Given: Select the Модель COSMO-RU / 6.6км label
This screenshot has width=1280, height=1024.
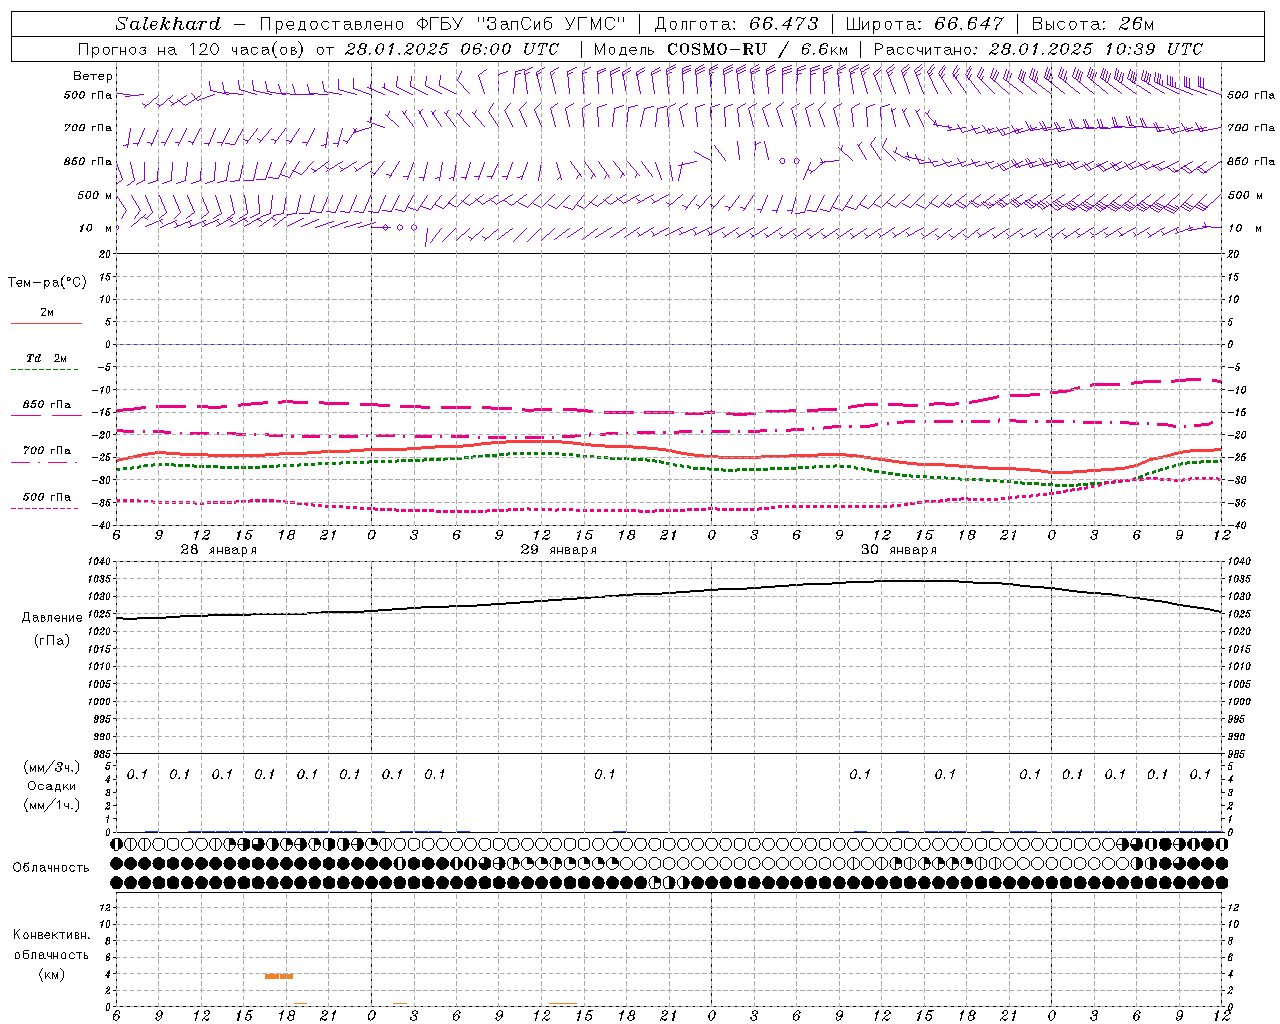Looking at the screenshot, I should [721, 49].
